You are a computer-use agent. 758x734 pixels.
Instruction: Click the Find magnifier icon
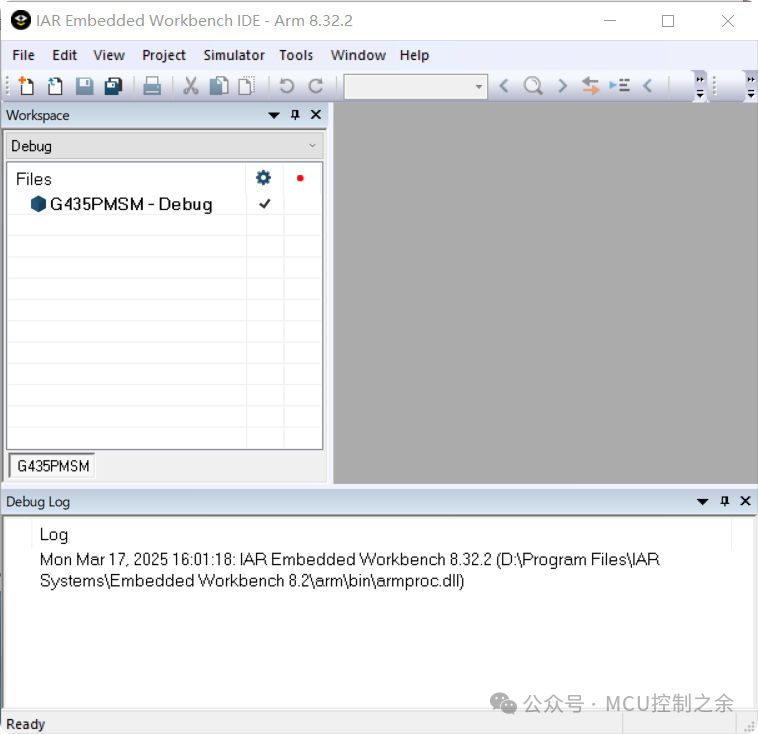coord(533,86)
